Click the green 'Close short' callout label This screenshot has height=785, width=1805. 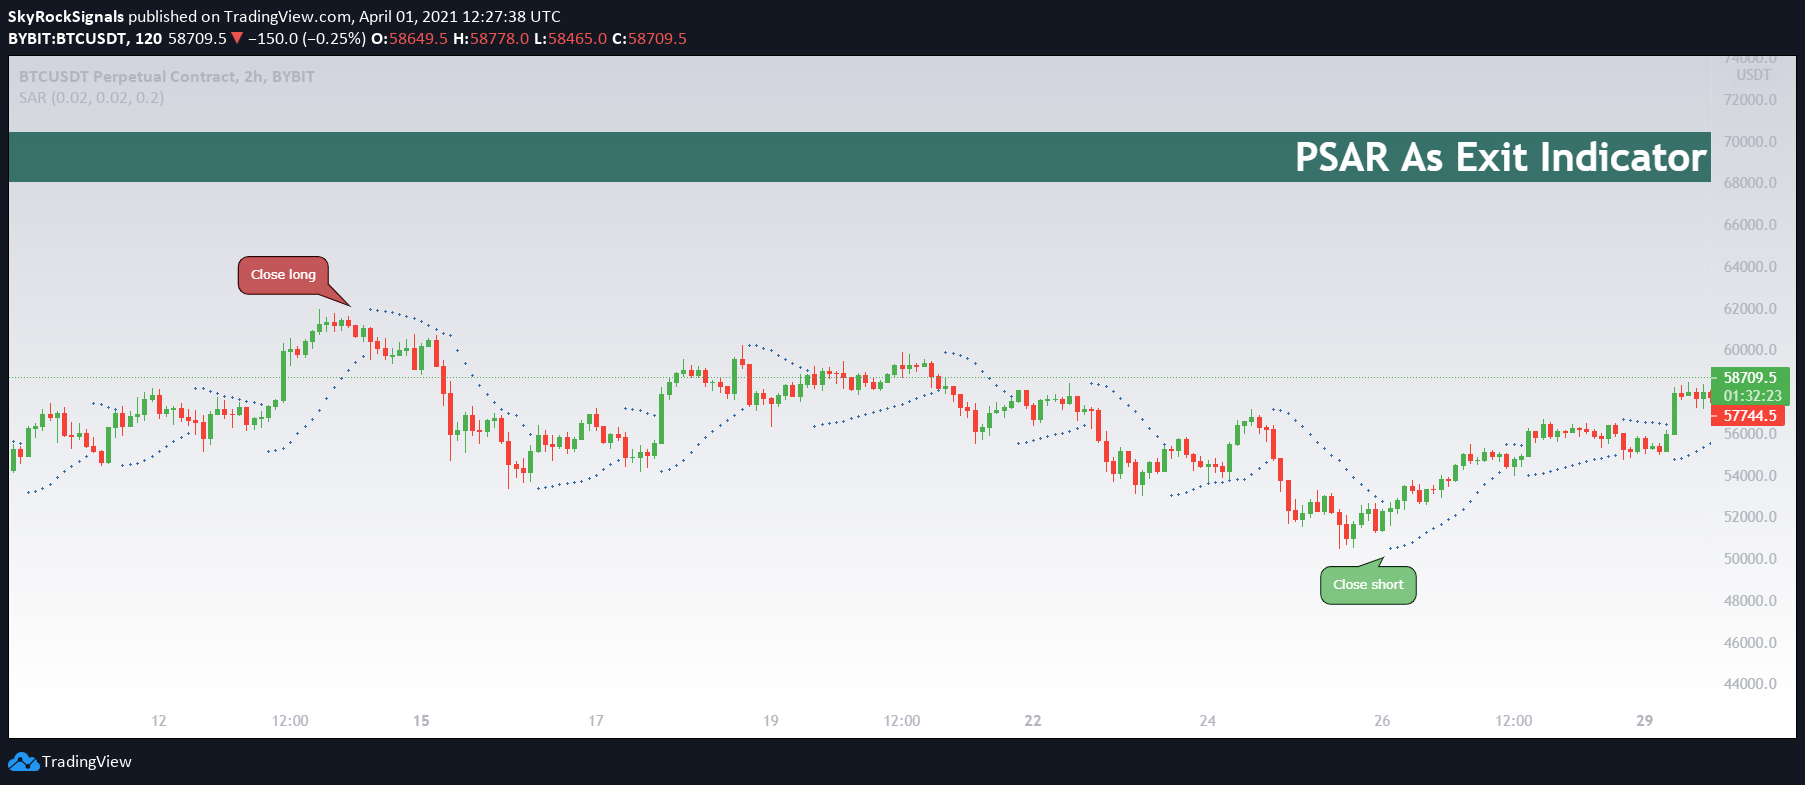click(x=1368, y=585)
